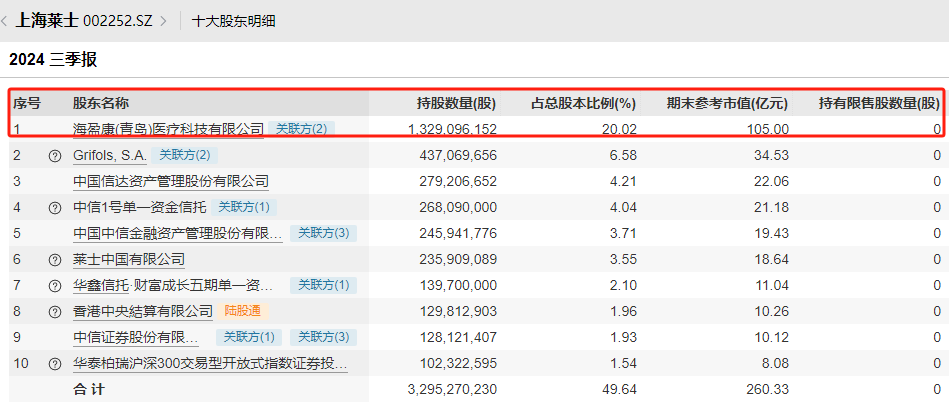Click 关联方(2) tag next to 海盈康
Viewport: 949px width, 403px height.
point(301,129)
